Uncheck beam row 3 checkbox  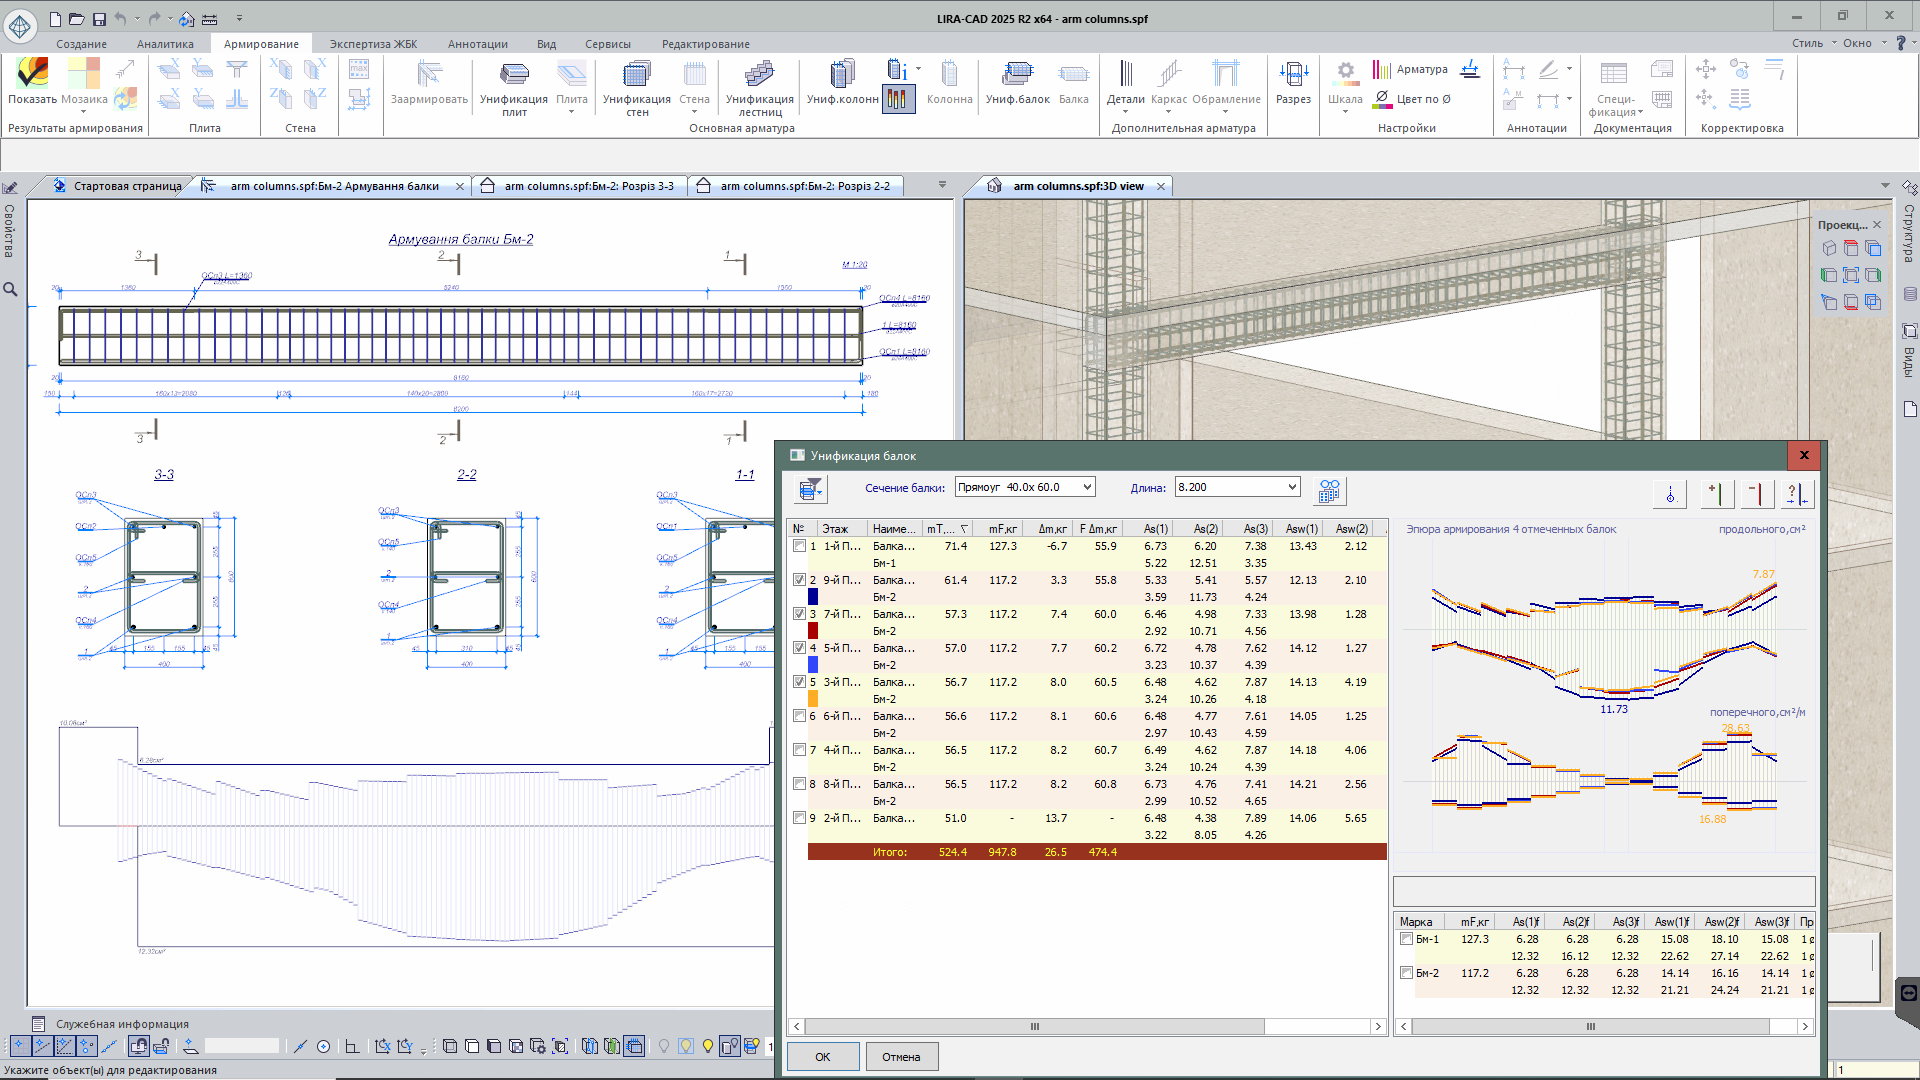click(799, 614)
